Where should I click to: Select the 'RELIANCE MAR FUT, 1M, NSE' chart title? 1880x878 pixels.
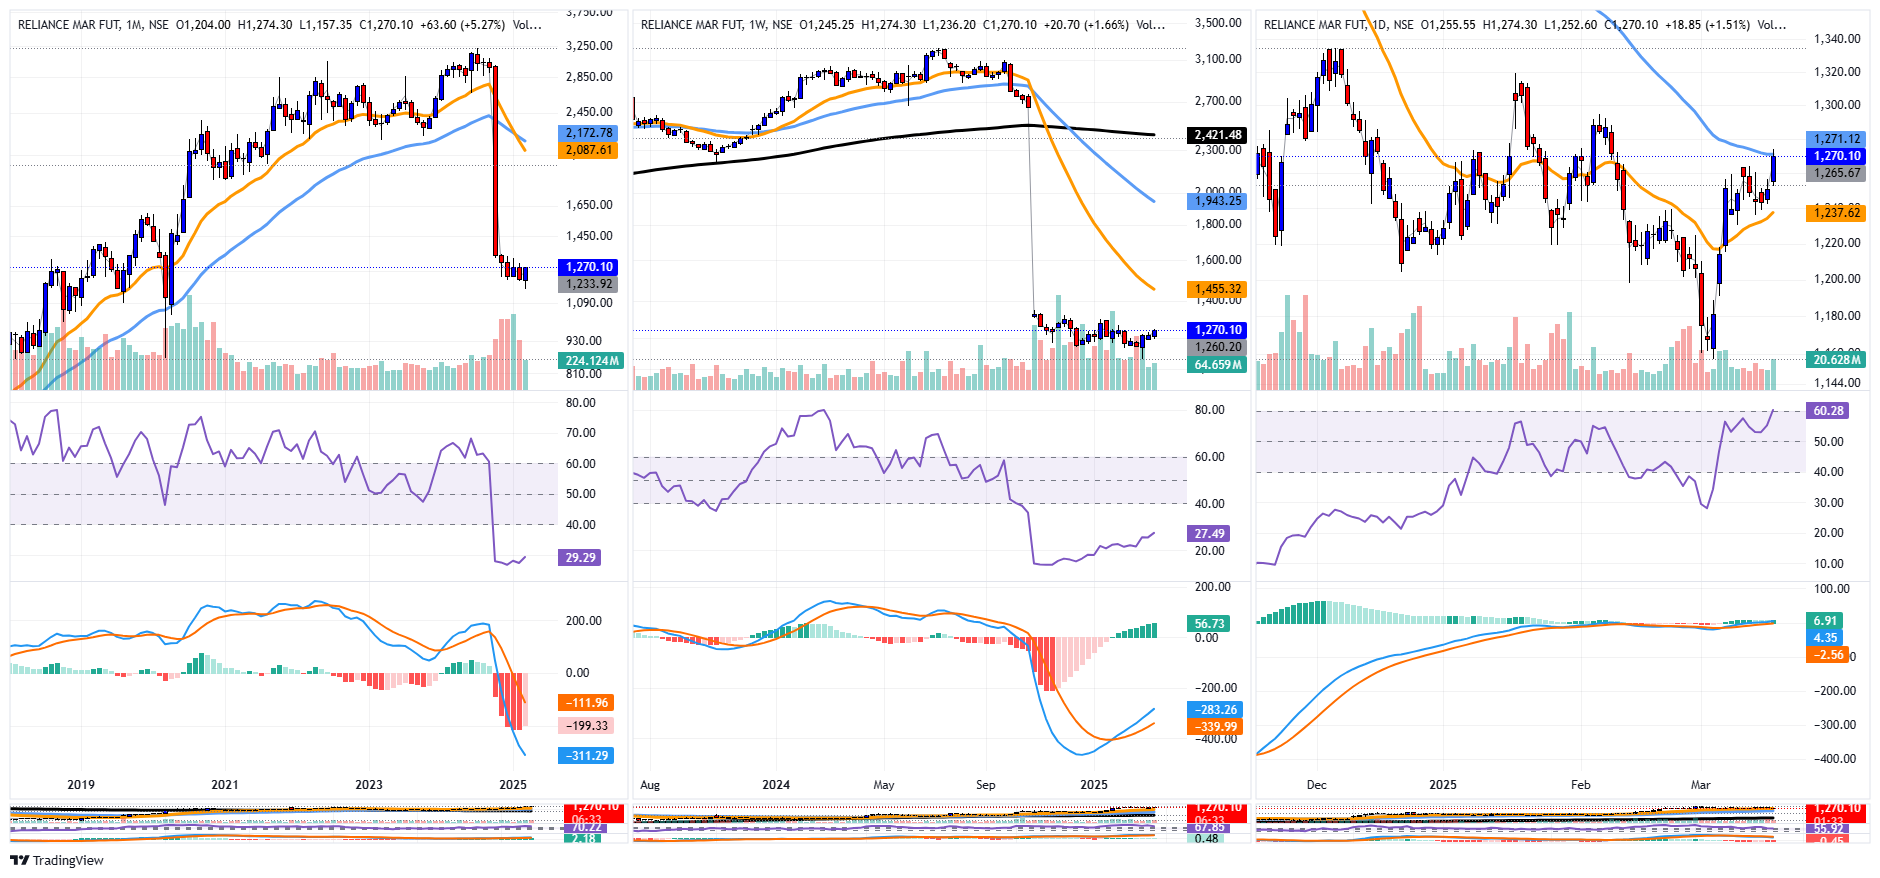93,25
